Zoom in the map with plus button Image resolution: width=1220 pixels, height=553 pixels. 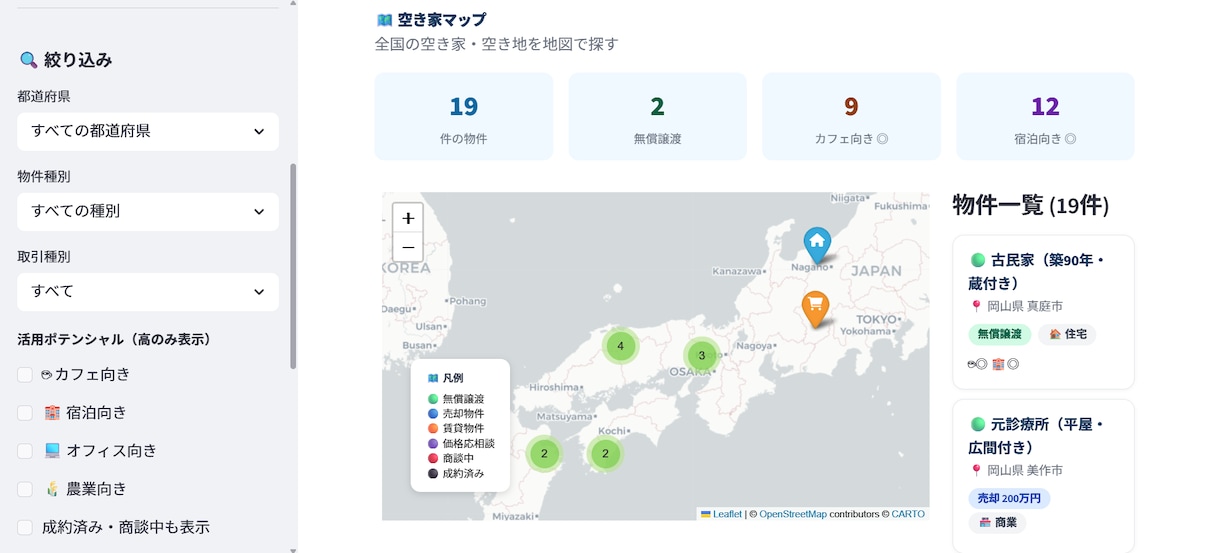tap(408, 218)
